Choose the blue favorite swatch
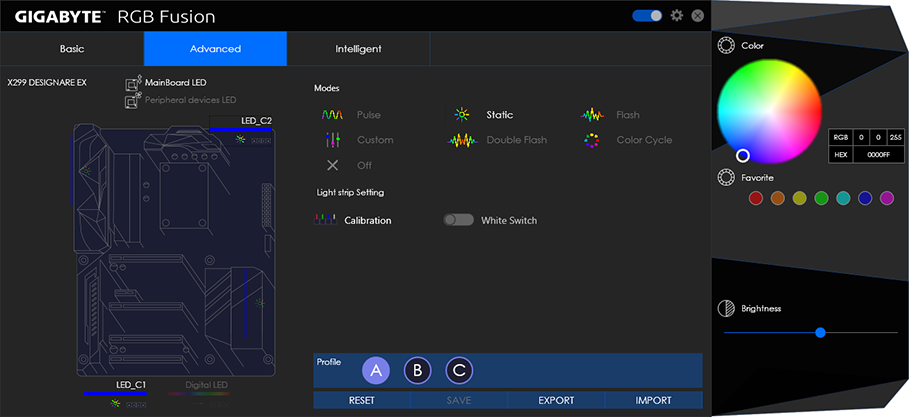 click(865, 198)
